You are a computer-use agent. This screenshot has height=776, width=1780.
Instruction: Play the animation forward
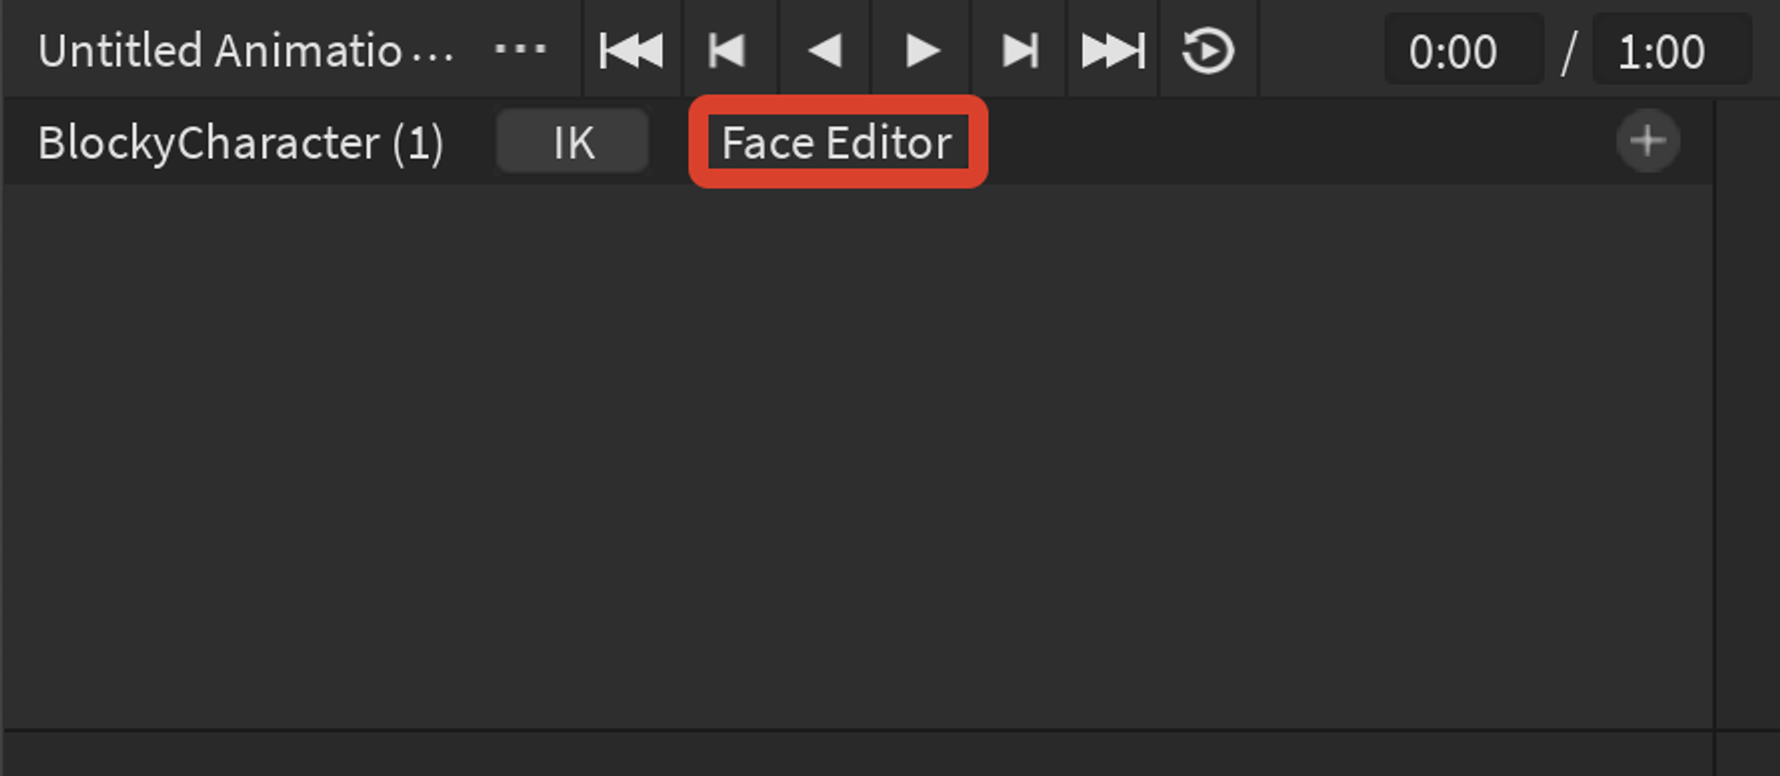[921, 50]
